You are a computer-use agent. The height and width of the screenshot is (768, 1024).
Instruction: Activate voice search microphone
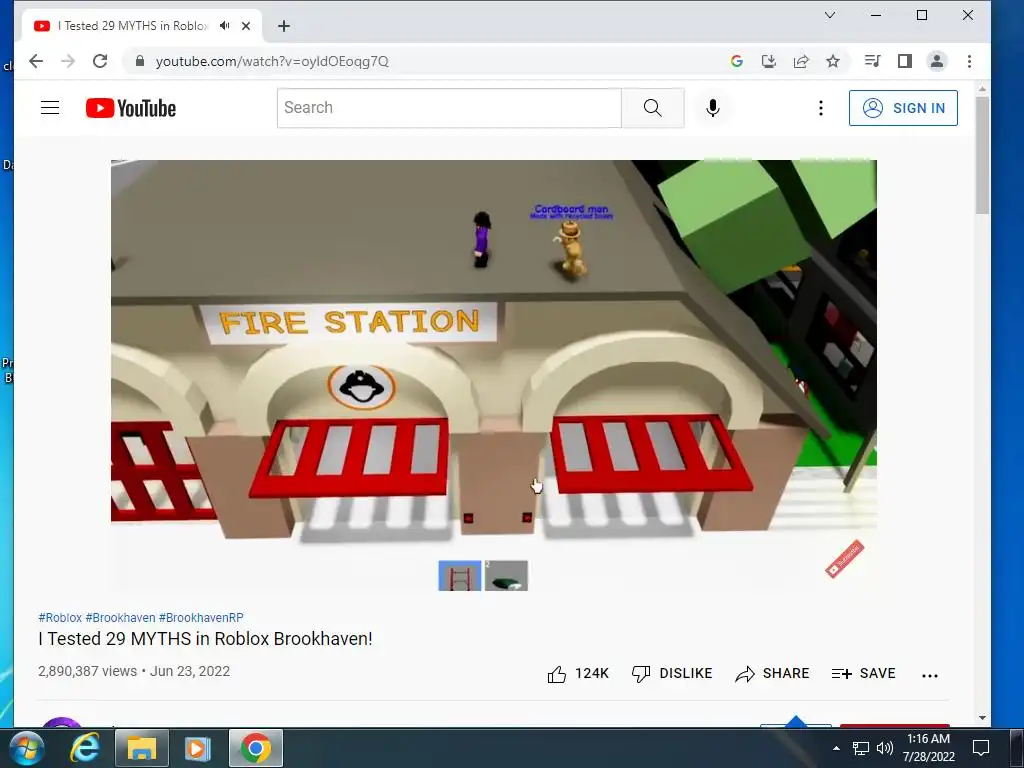pyautogui.click(x=712, y=108)
